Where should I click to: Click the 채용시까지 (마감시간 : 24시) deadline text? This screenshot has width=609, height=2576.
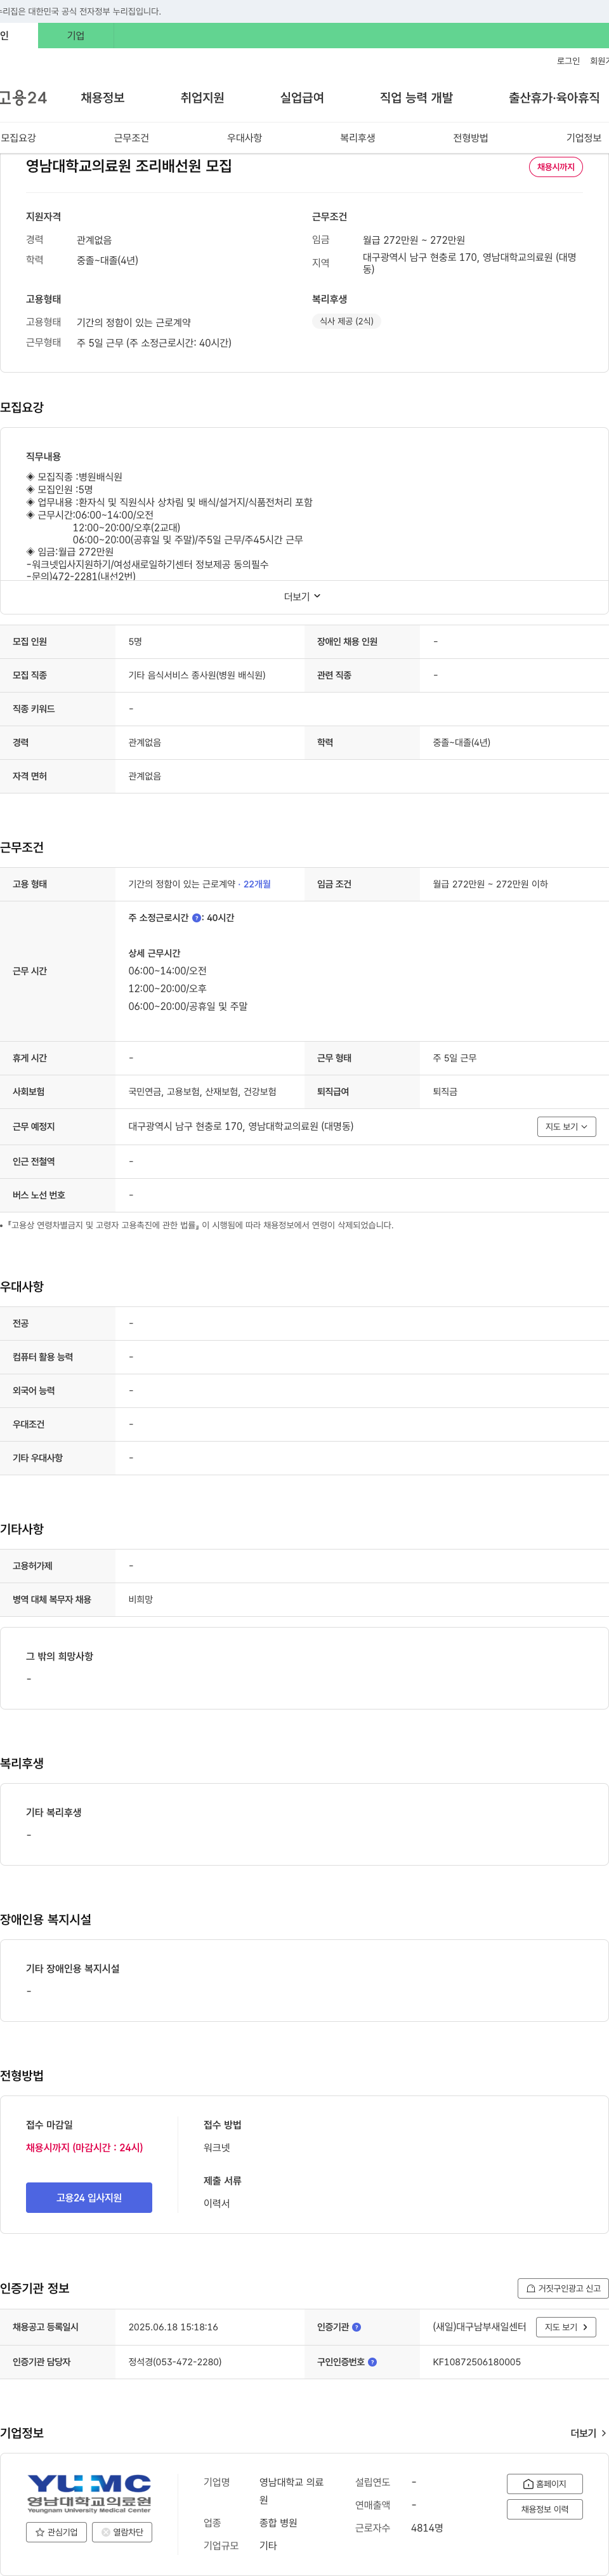[84, 2147]
